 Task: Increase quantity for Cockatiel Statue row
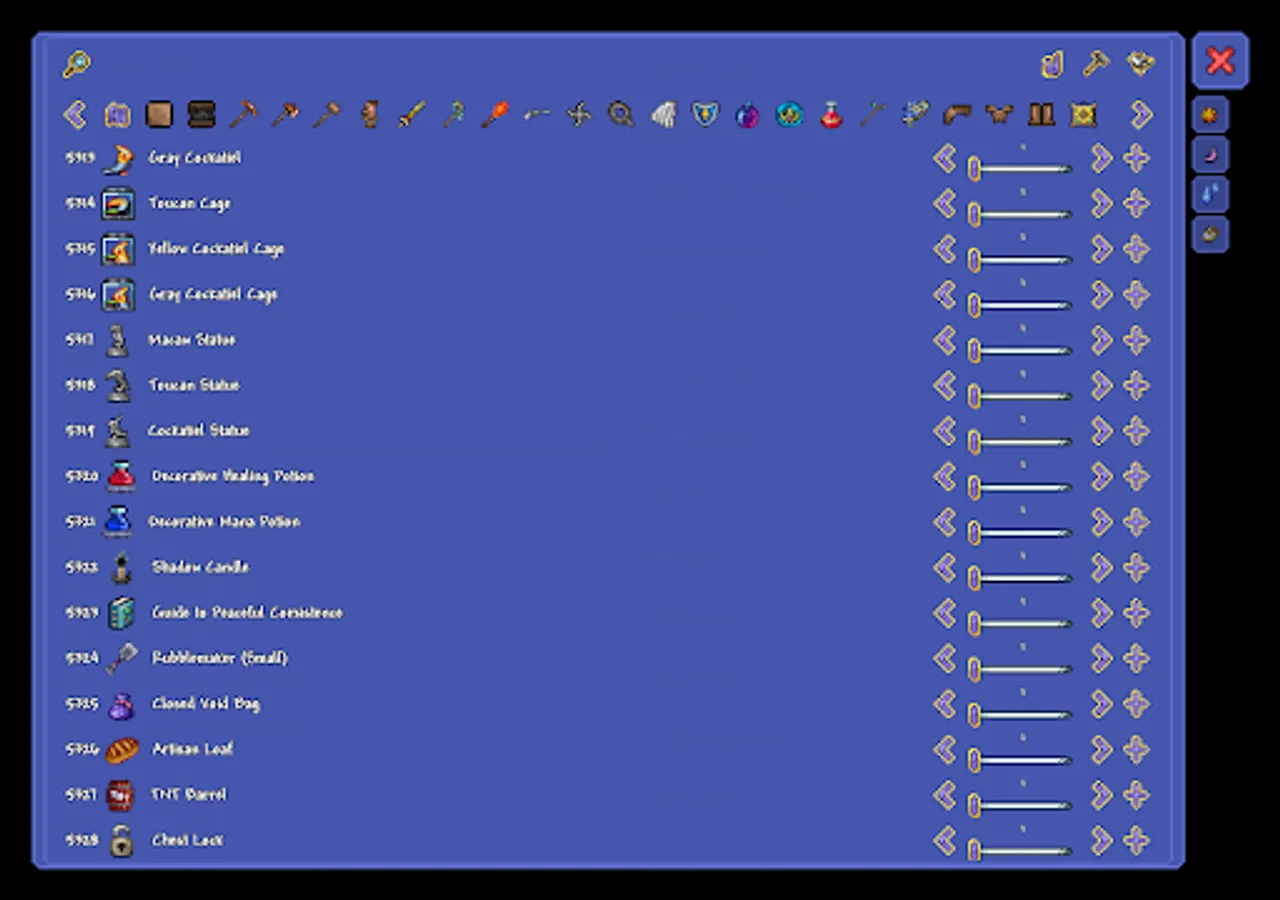point(1101,431)
